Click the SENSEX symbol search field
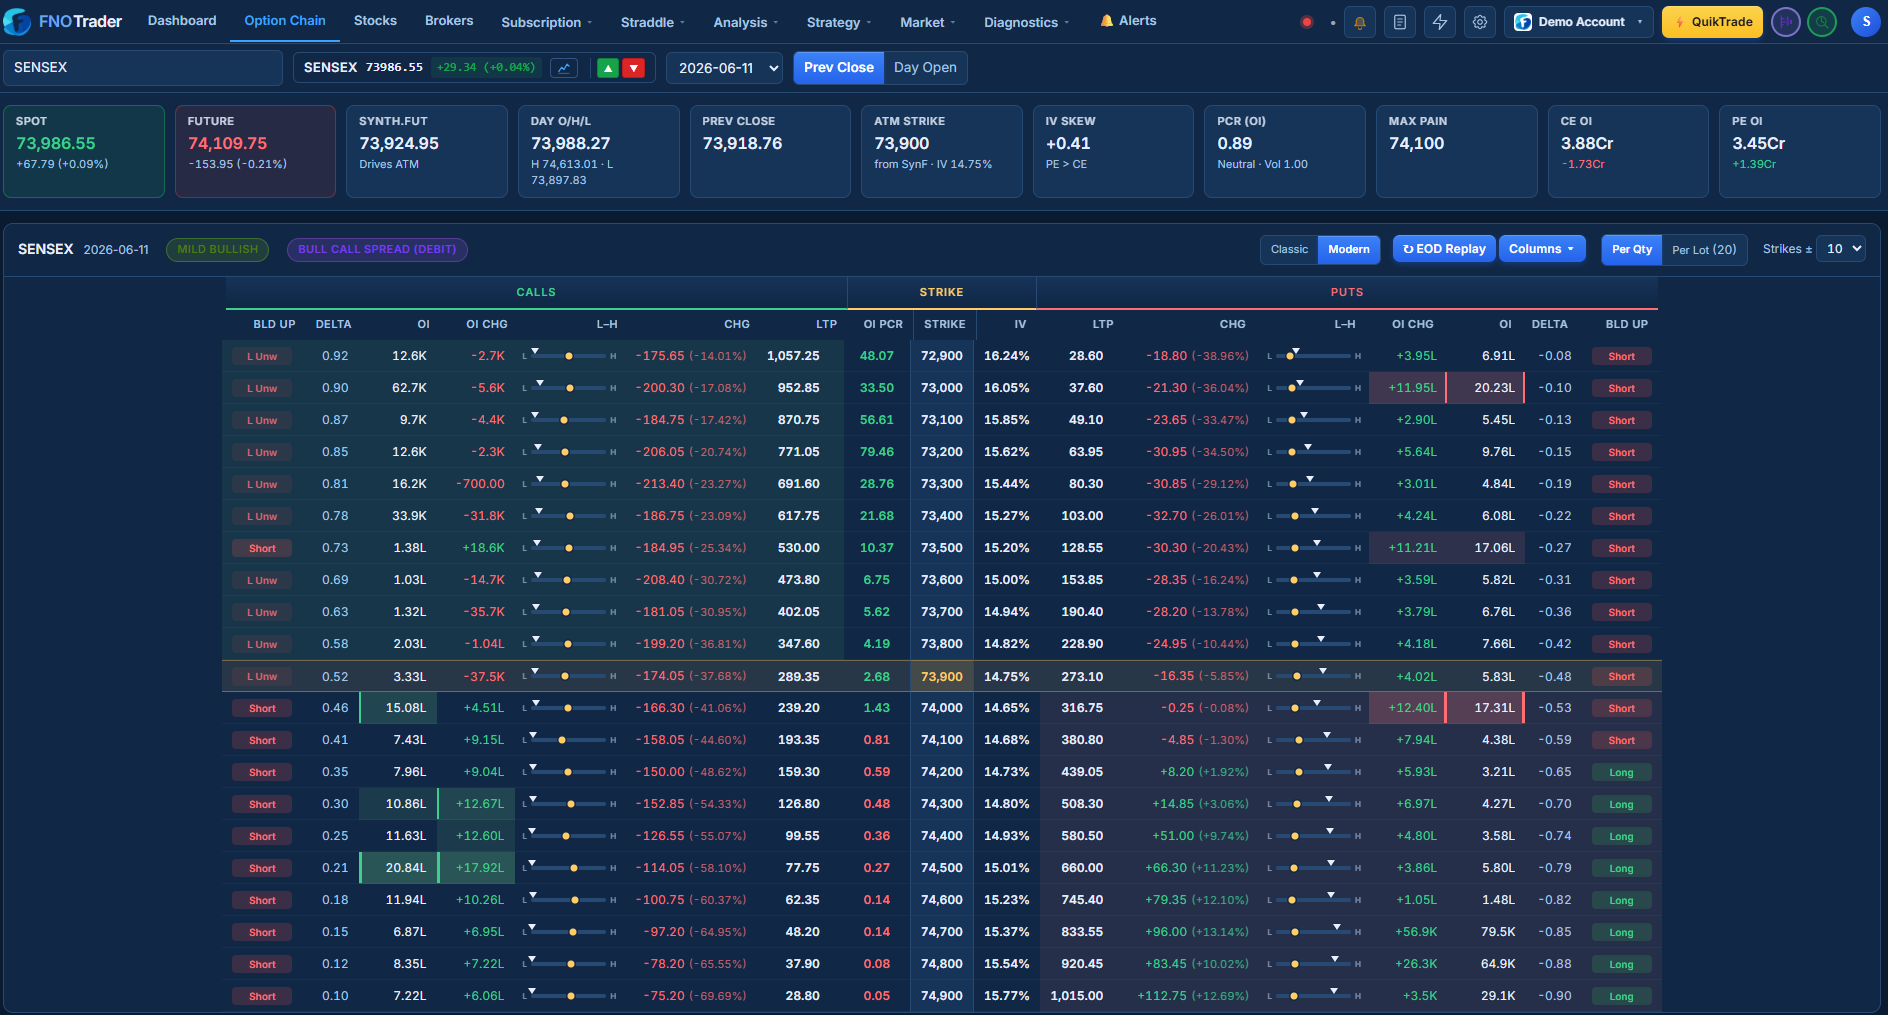Image resolution: width=1888 pixels, height=1015 pixels. click(143, 68)
